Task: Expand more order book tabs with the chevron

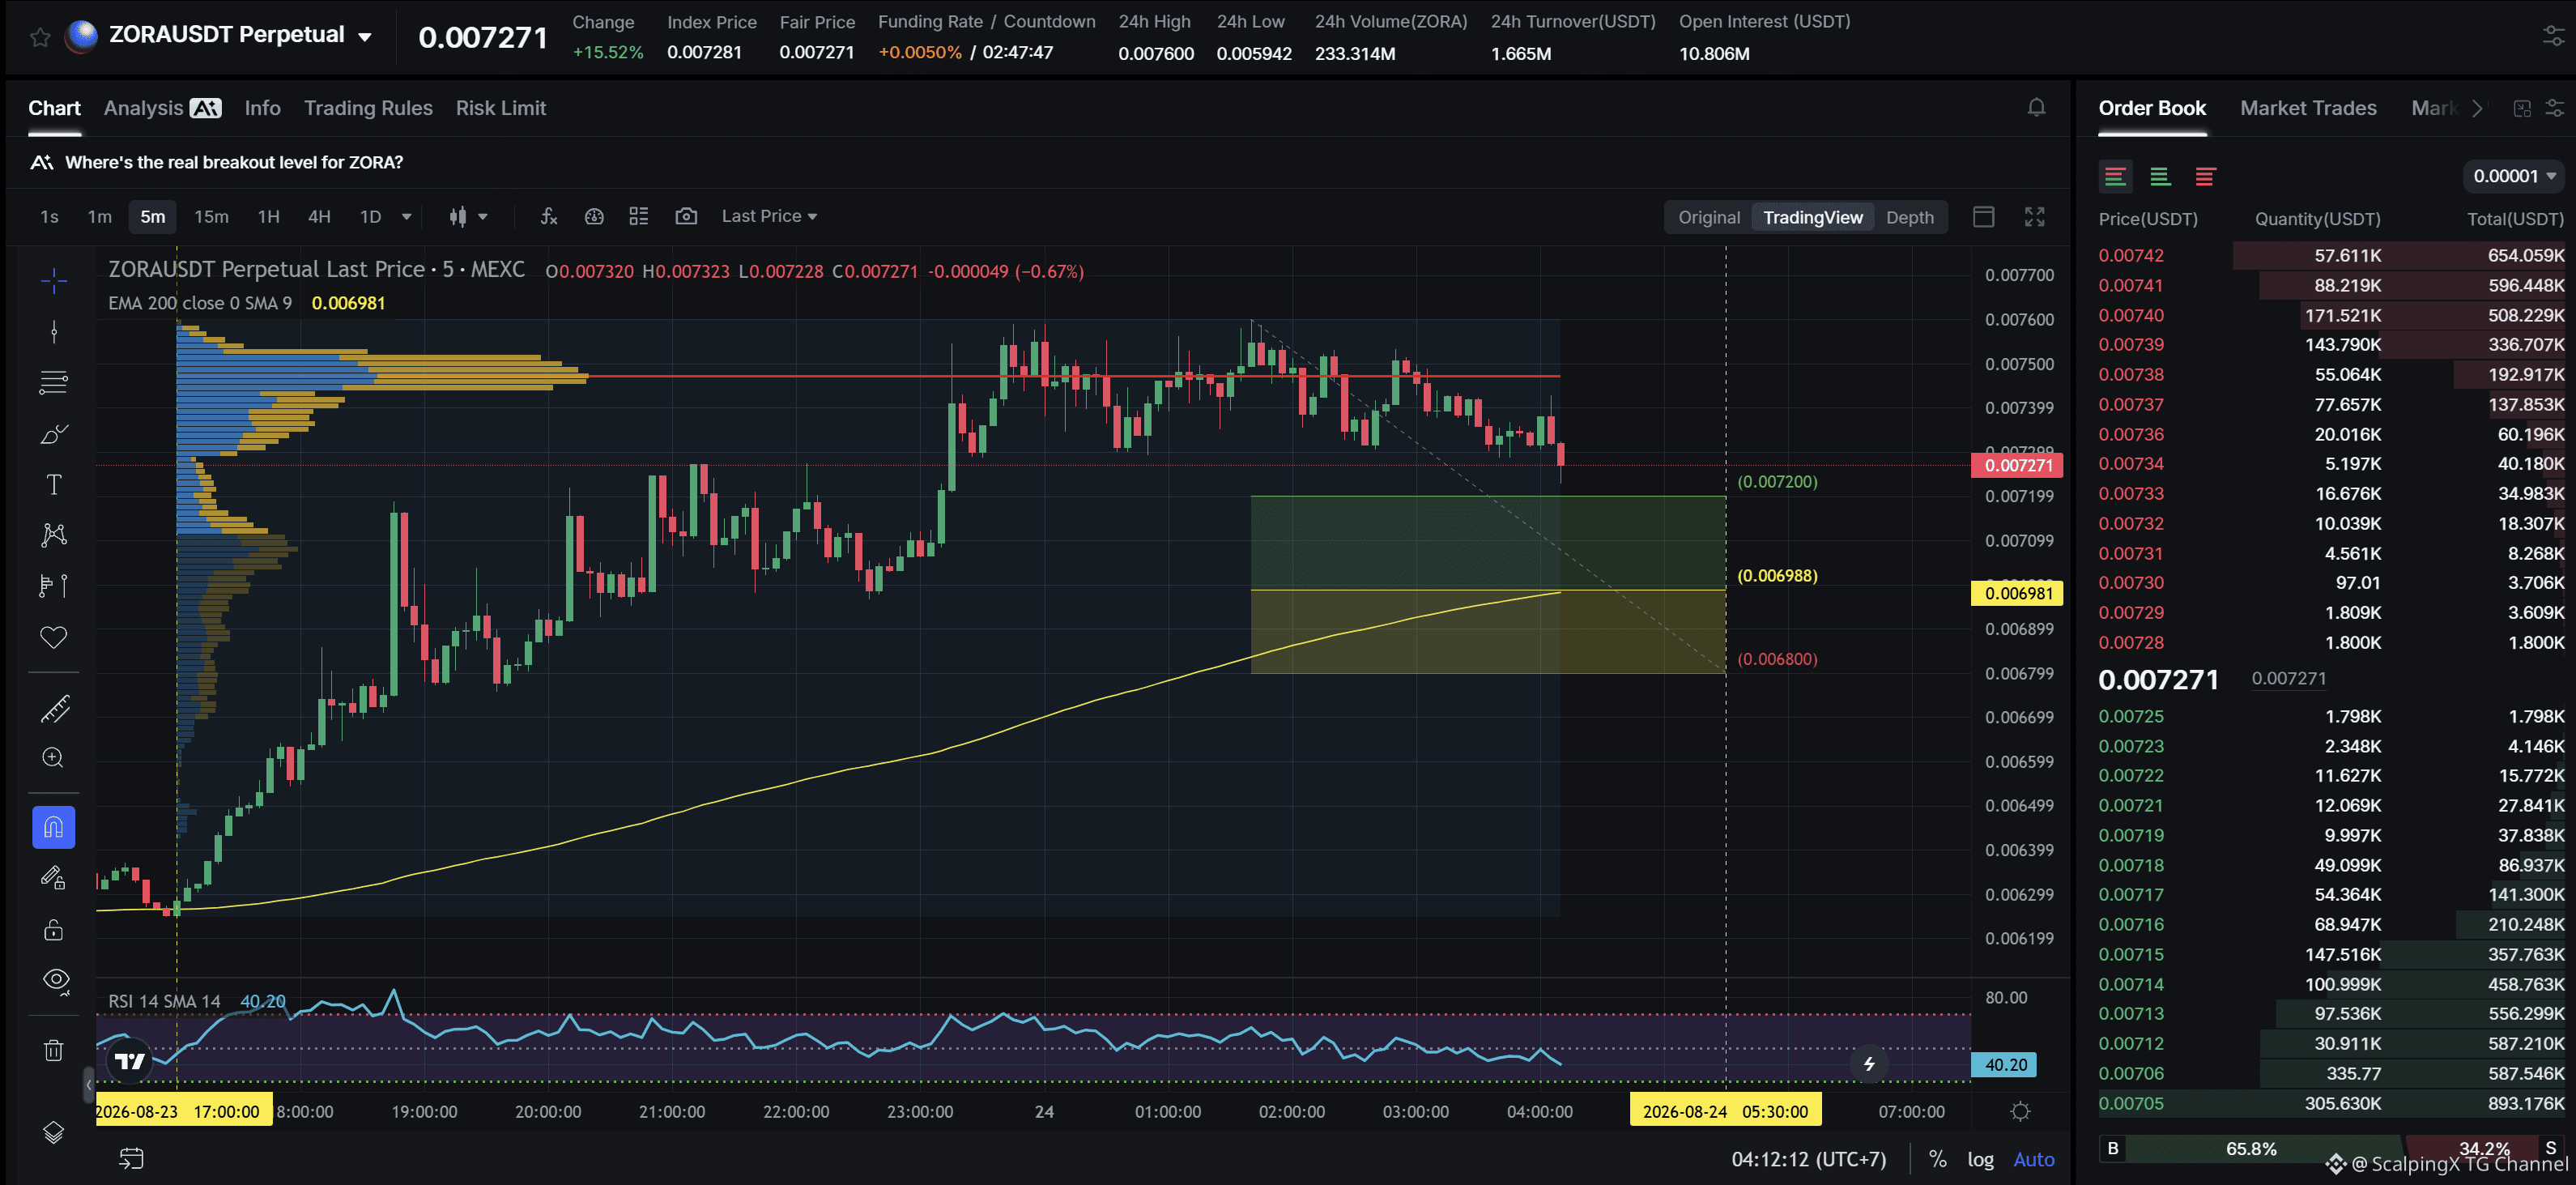Action: coord(2477,108)
